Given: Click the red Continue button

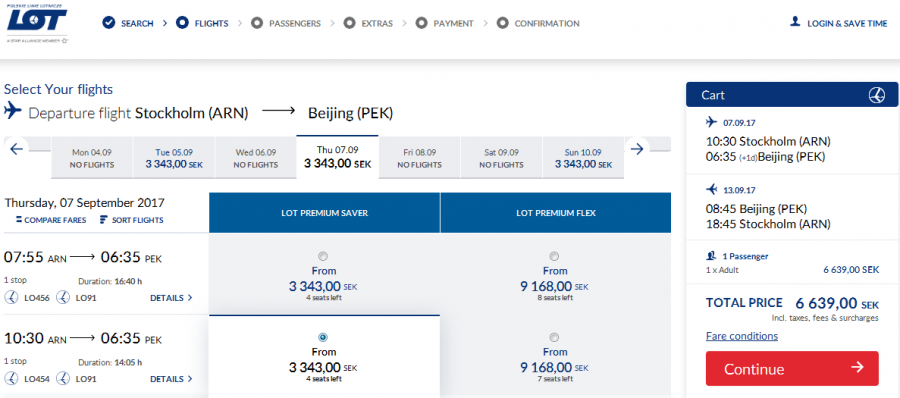Looking at the screenshot, I should click(792, 368).
